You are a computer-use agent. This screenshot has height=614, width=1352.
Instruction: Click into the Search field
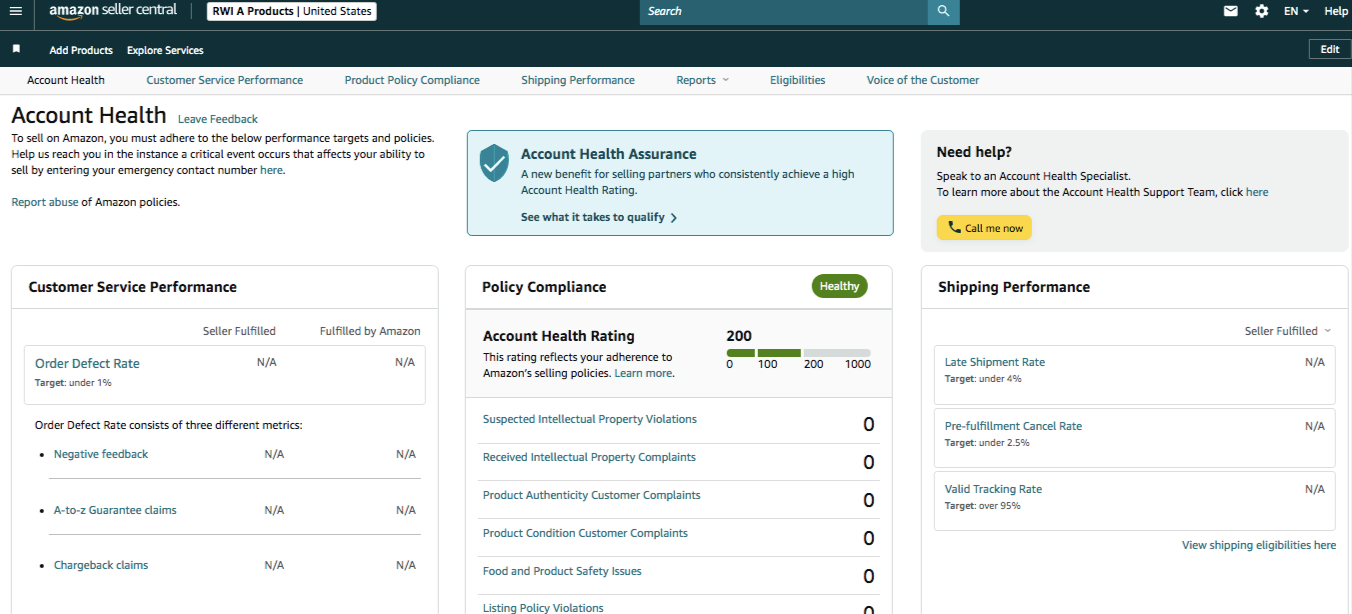tap(783, 12)
